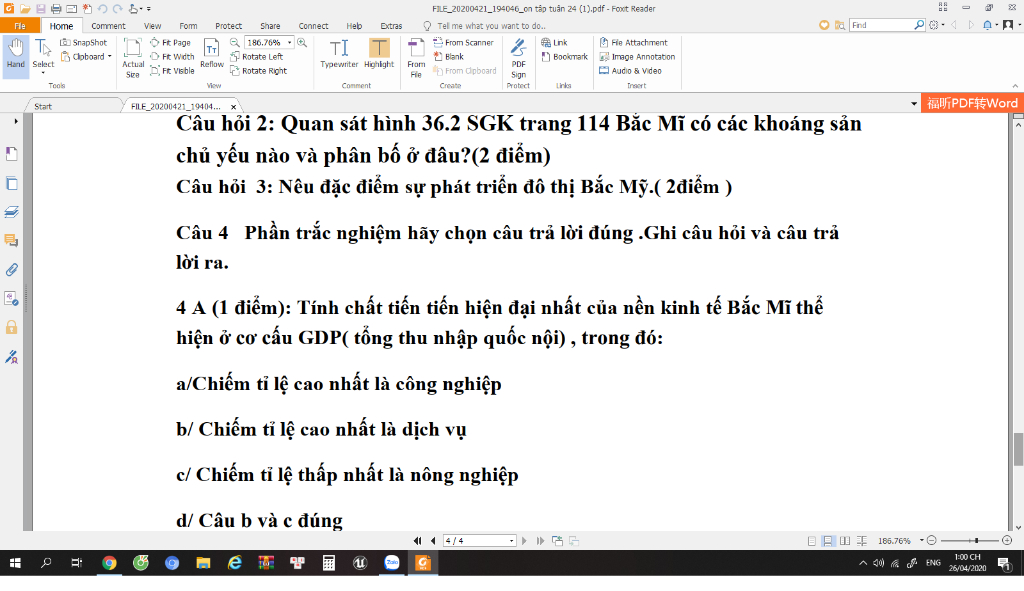This screenshot has width=1024, height=591.
Task: Click the zoom in plus button in status bar
Action: 1007,541
